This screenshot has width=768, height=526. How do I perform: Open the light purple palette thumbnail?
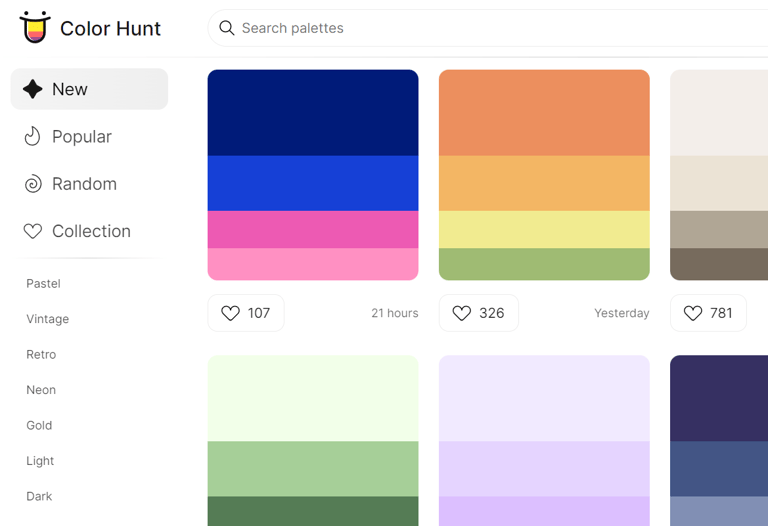click(544, 441)
